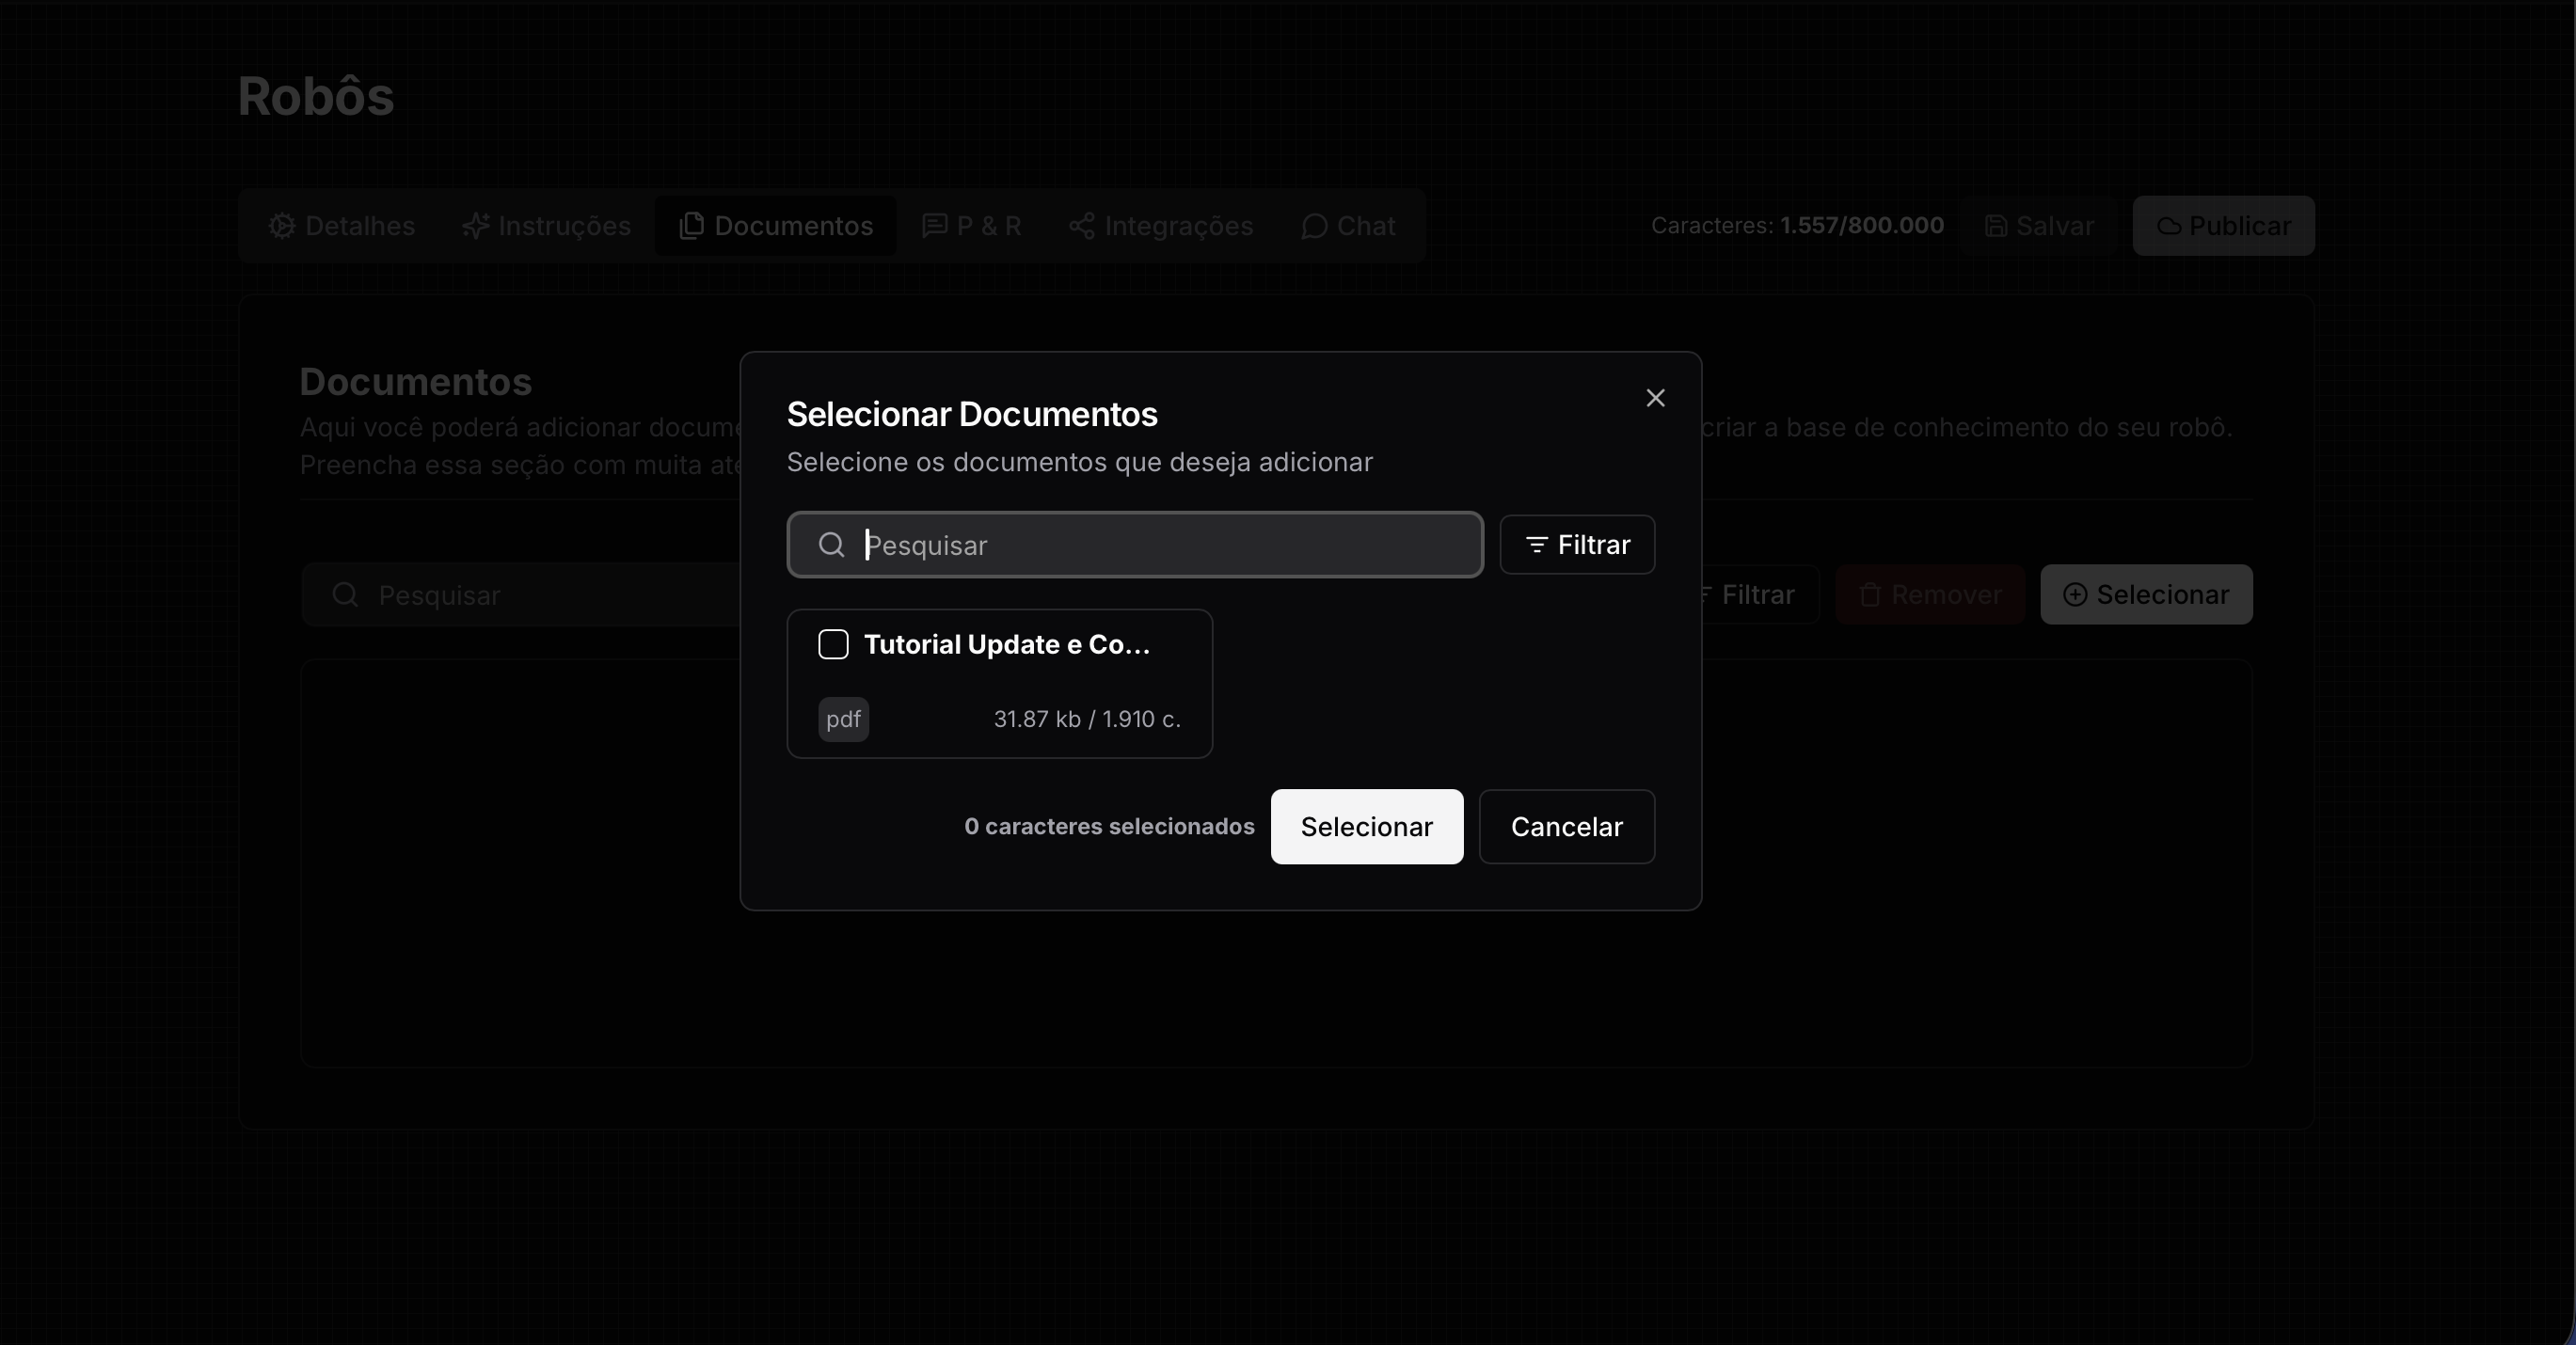
Task: Click the pdf file type badge
Action: pyautogui.click(x=843, y=719)
